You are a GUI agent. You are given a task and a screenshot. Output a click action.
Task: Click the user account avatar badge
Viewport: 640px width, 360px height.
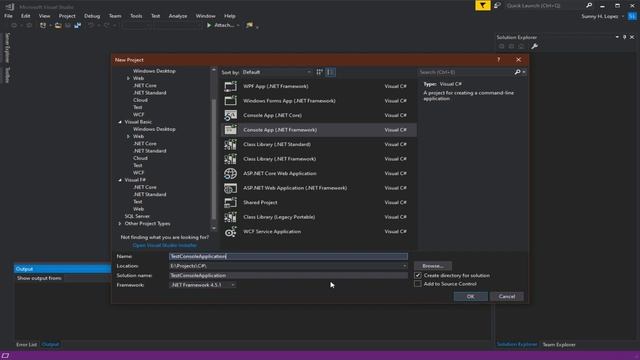point(632,16)
